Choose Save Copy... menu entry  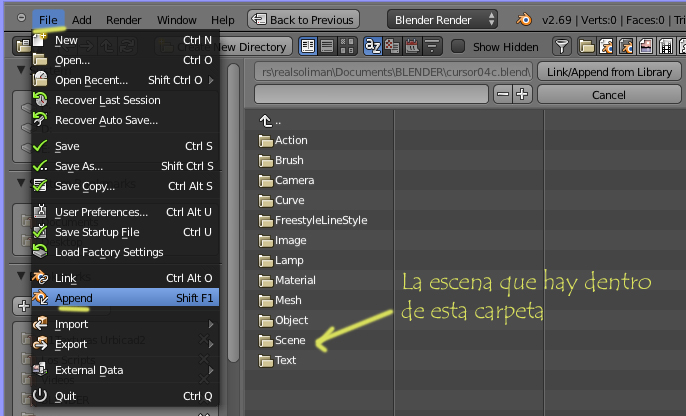coord(125,186)
